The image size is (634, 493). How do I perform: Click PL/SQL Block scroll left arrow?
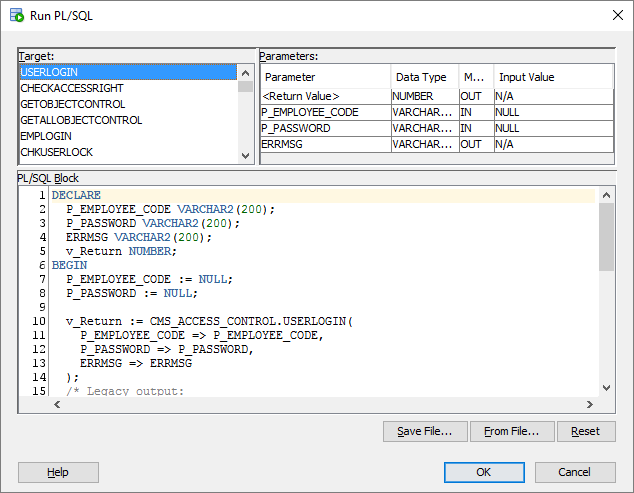point(57,404)
